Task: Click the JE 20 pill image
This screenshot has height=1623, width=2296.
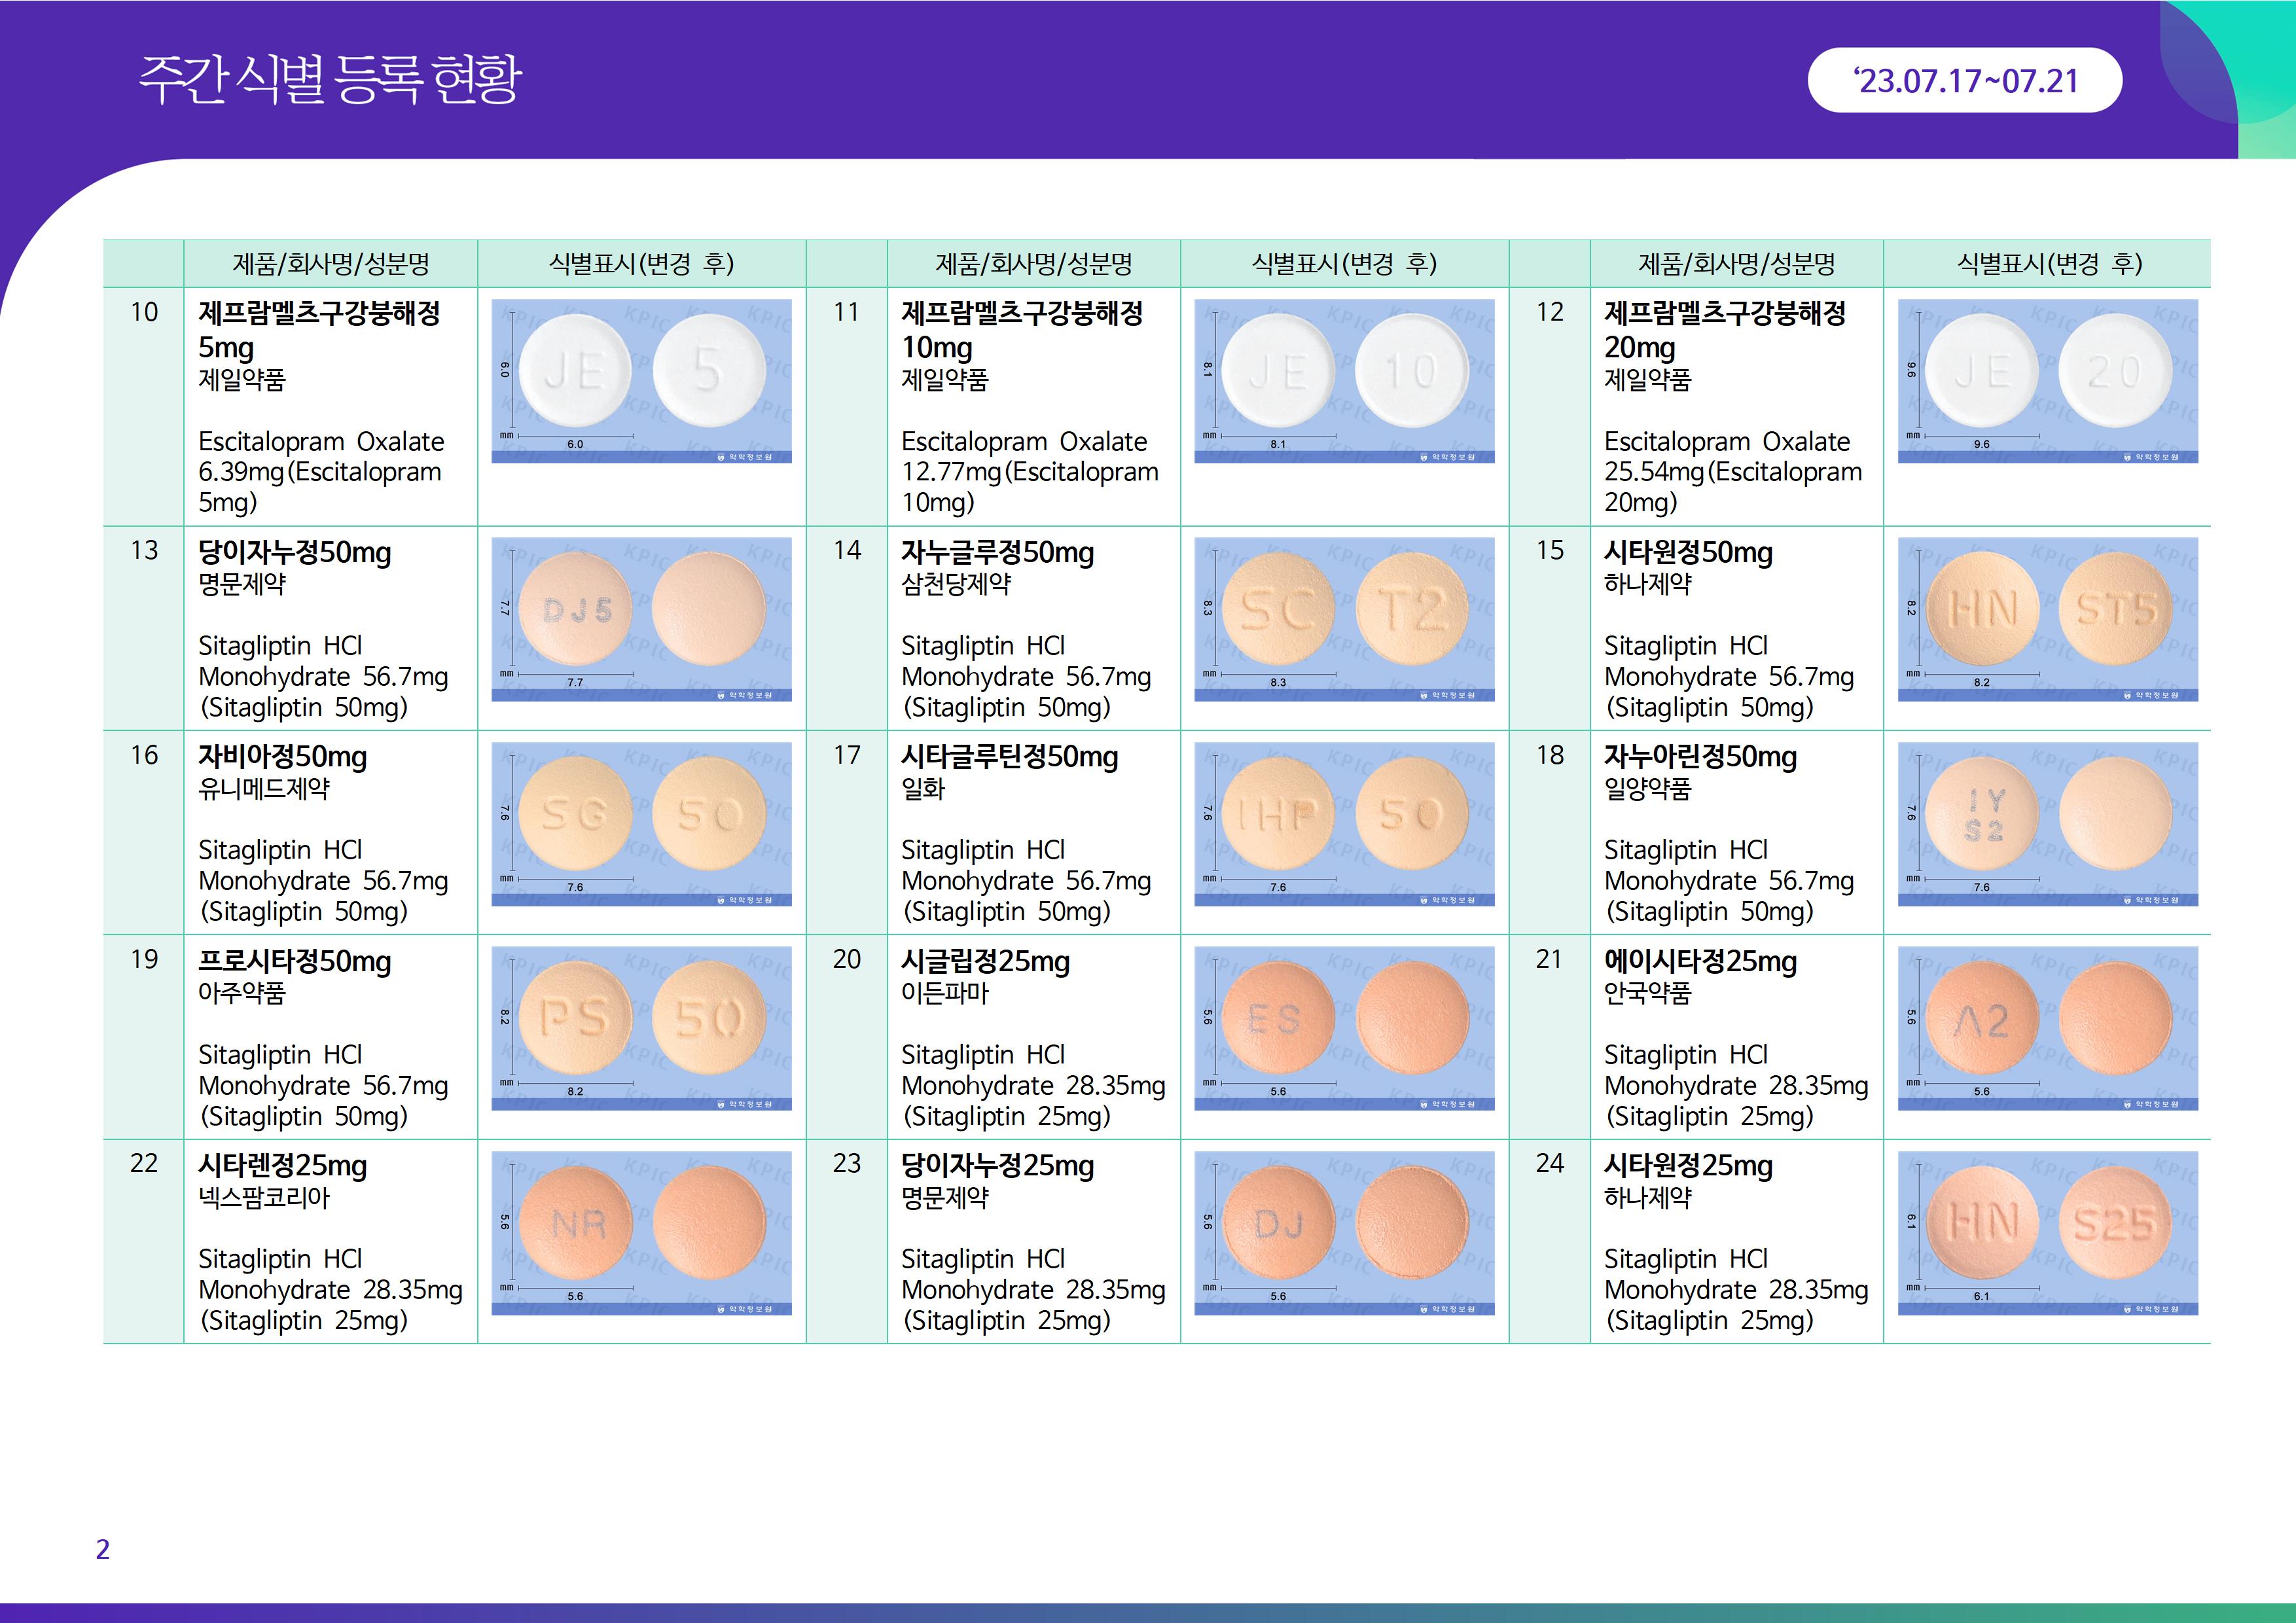Action: point(2047,381)
